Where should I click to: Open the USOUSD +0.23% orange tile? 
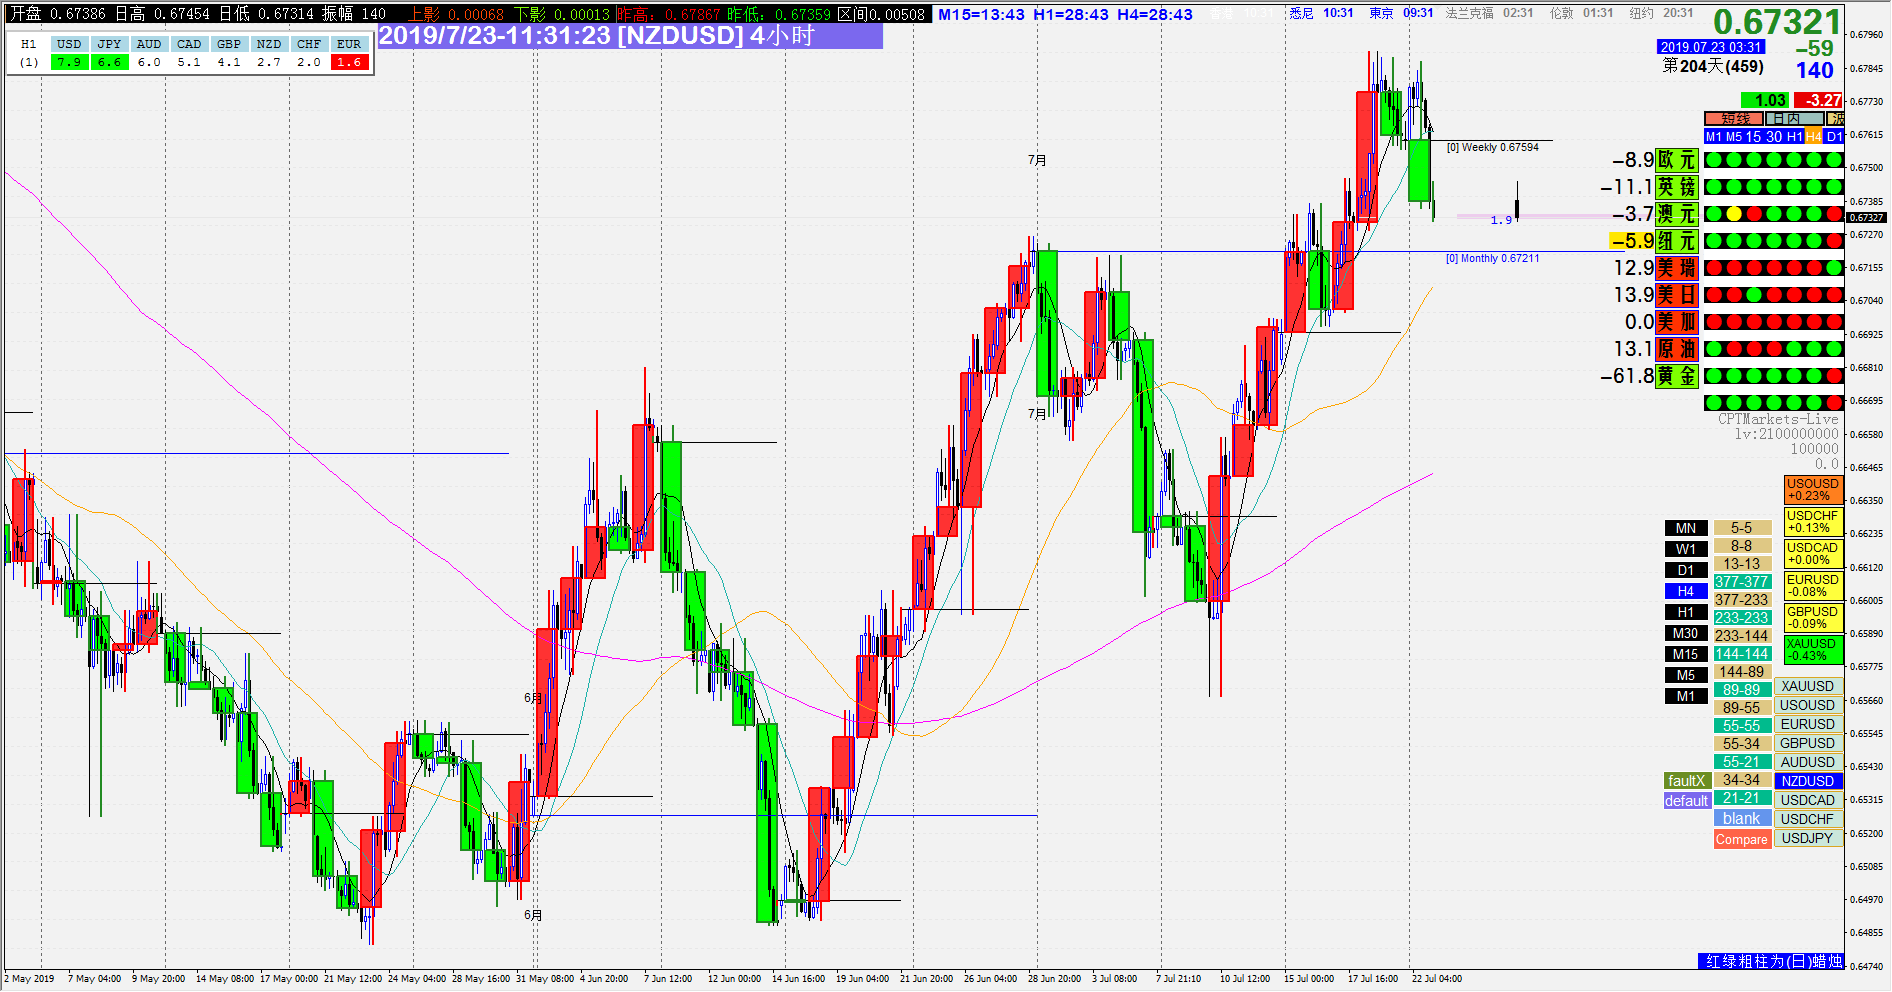[1813, 489]
